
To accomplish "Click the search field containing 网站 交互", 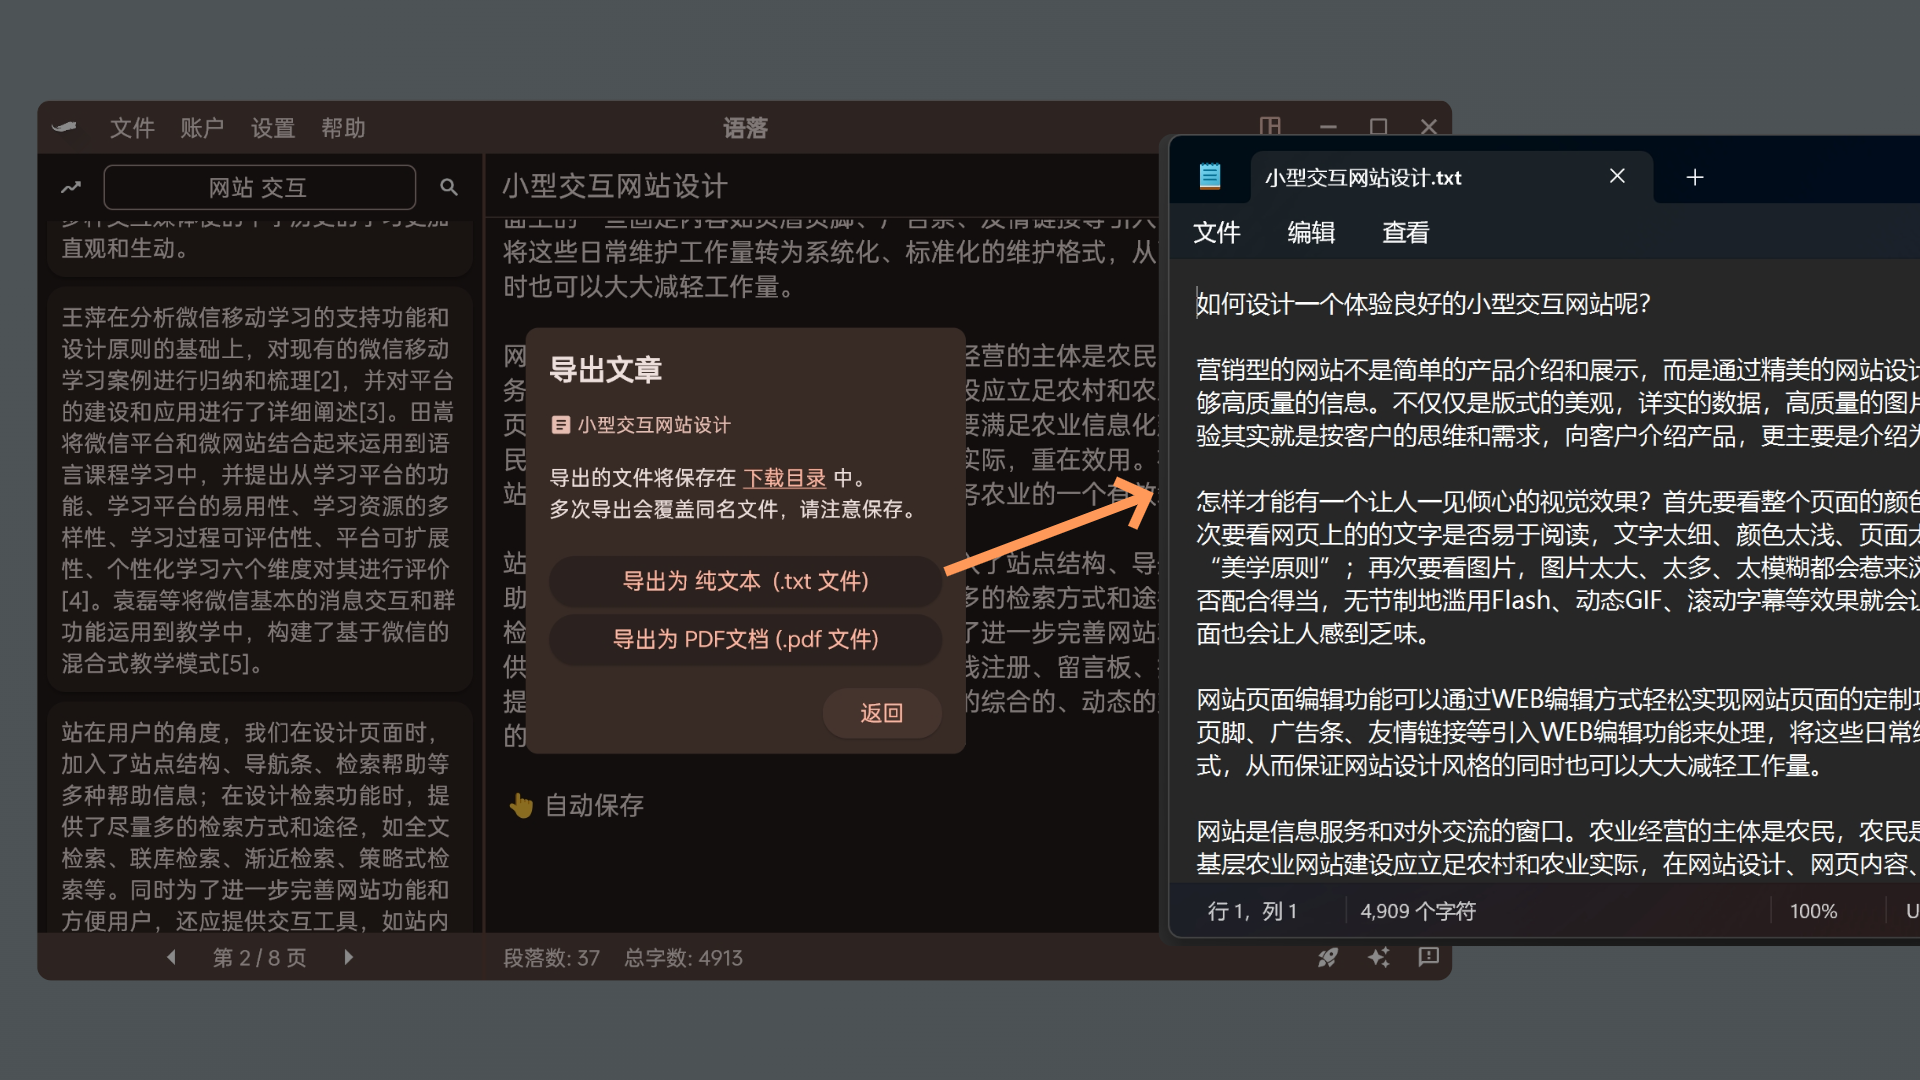I will click(x=258, y=187).
